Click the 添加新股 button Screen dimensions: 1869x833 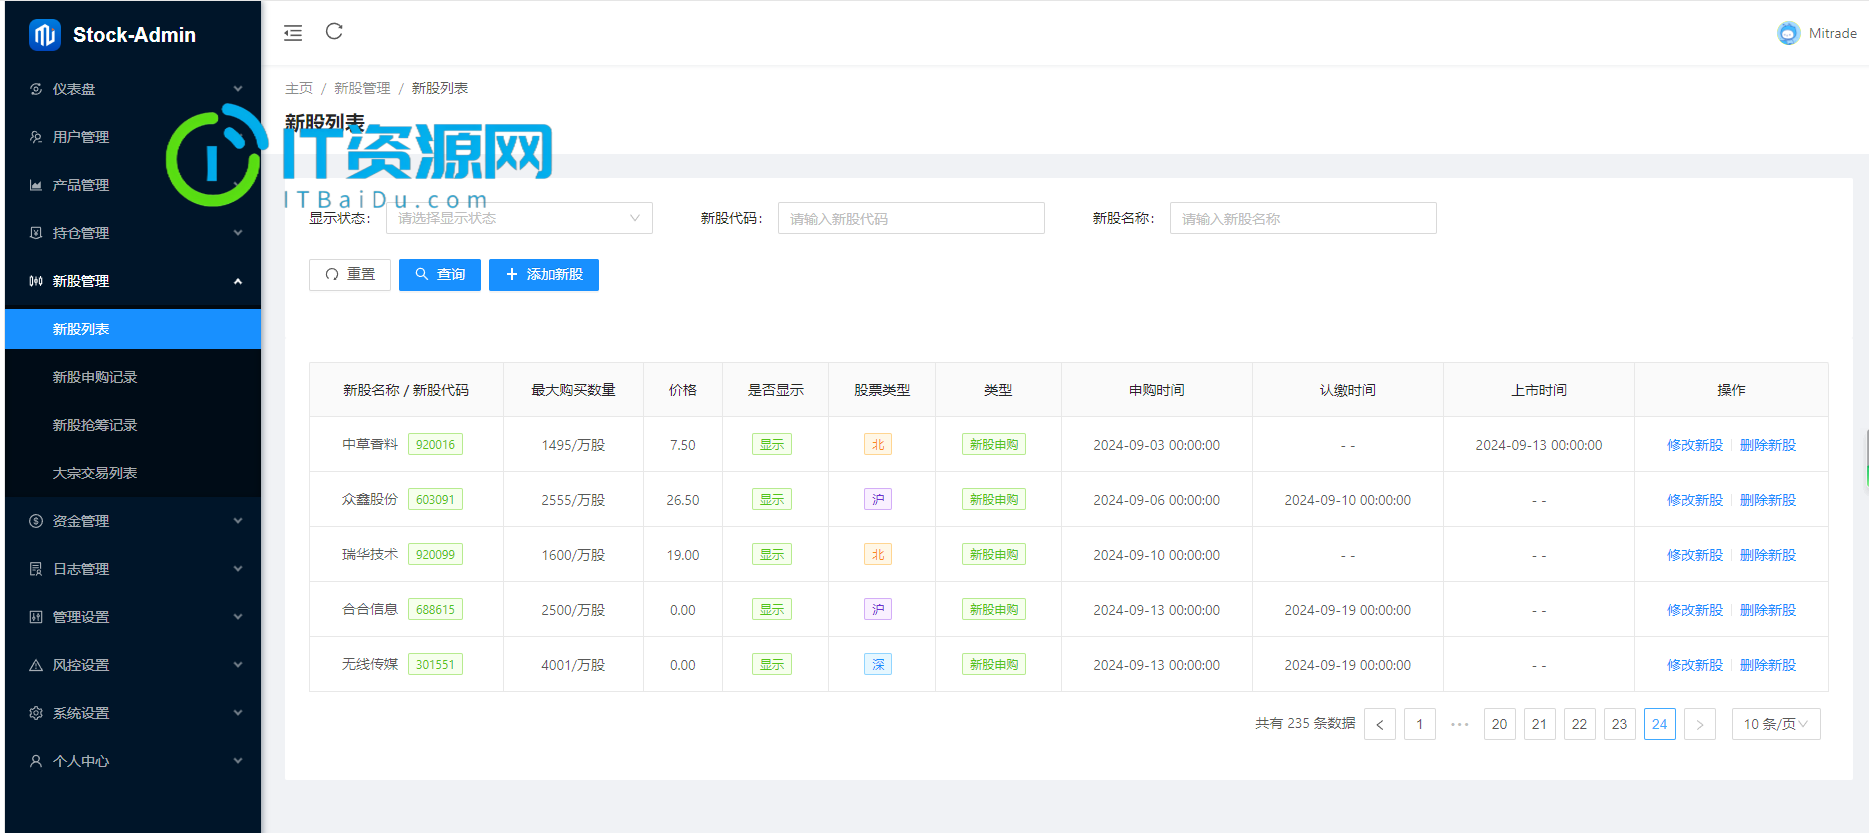[544, 275]
